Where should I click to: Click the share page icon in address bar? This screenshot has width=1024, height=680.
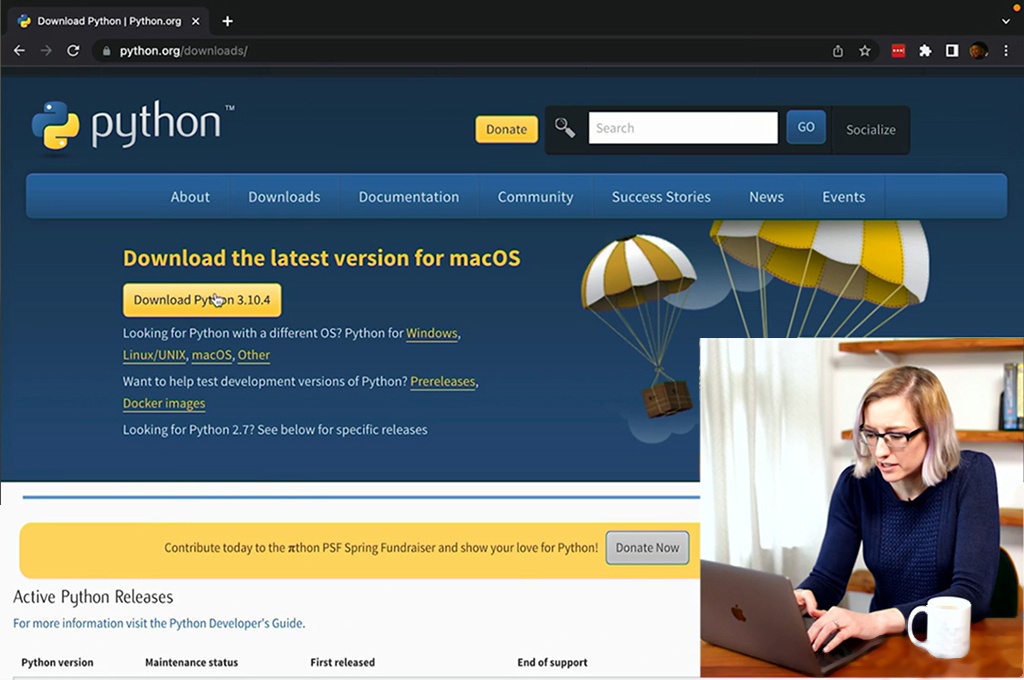(x=838, y=51)
